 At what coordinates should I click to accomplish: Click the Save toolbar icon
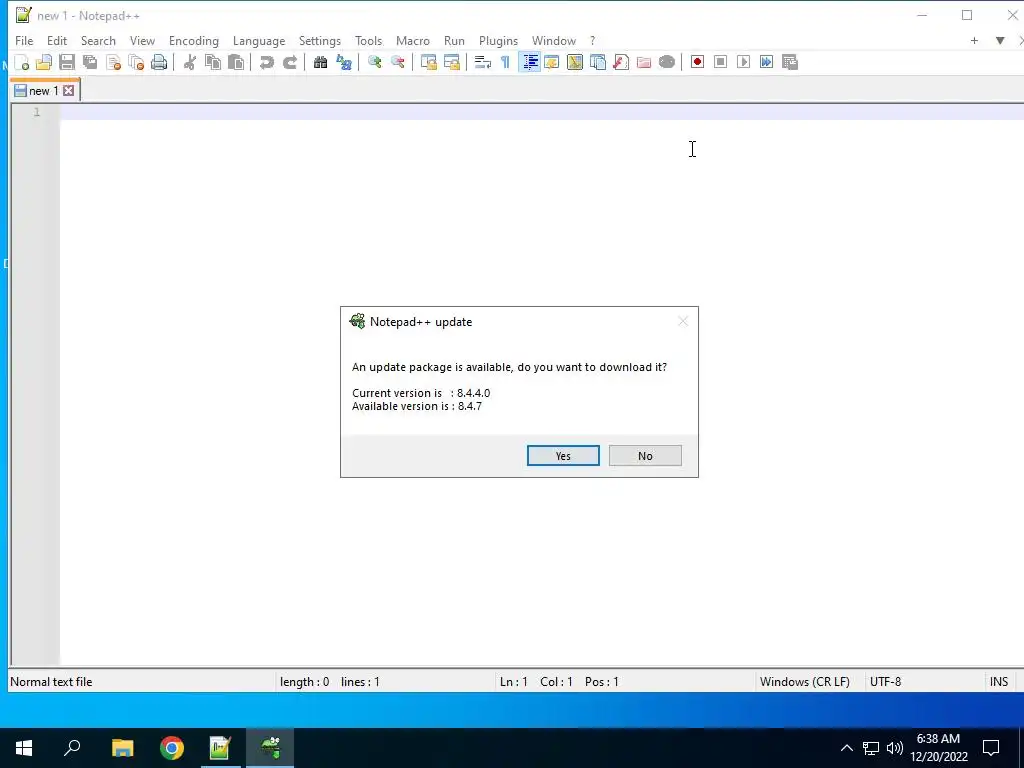pyautogui.click(x=67, y=62)
